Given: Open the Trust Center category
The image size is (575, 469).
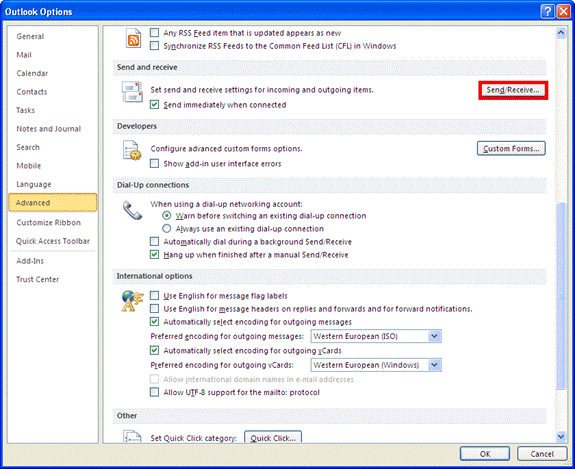Looking at the screenshot, I should click(x=38, y=279).
